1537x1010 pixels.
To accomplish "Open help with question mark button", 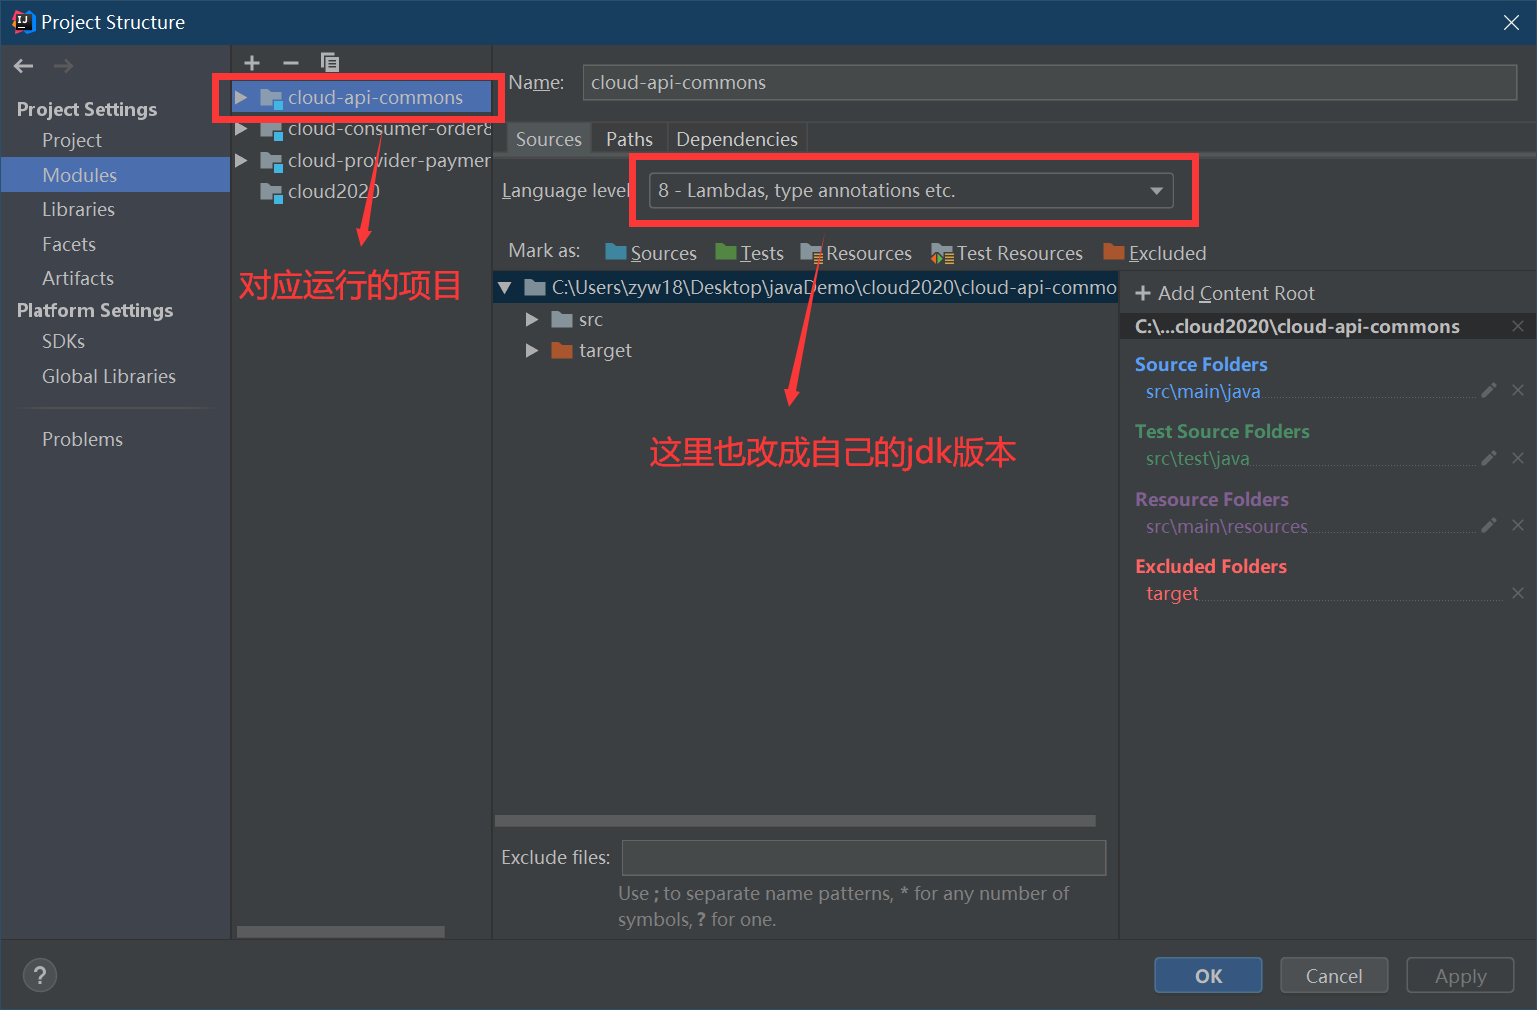I will pos(40,975).
